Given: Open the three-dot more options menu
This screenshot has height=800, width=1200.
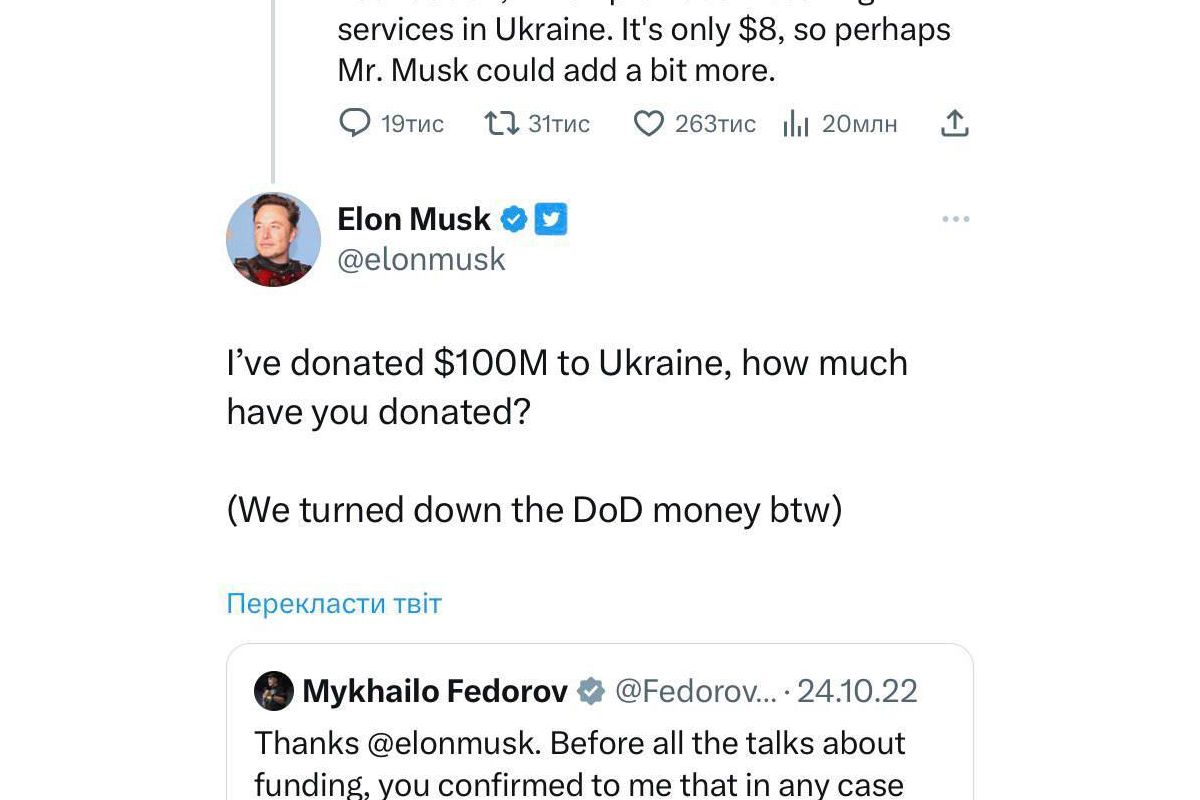Looking at the screenshot, I should (x=956, y=219).
